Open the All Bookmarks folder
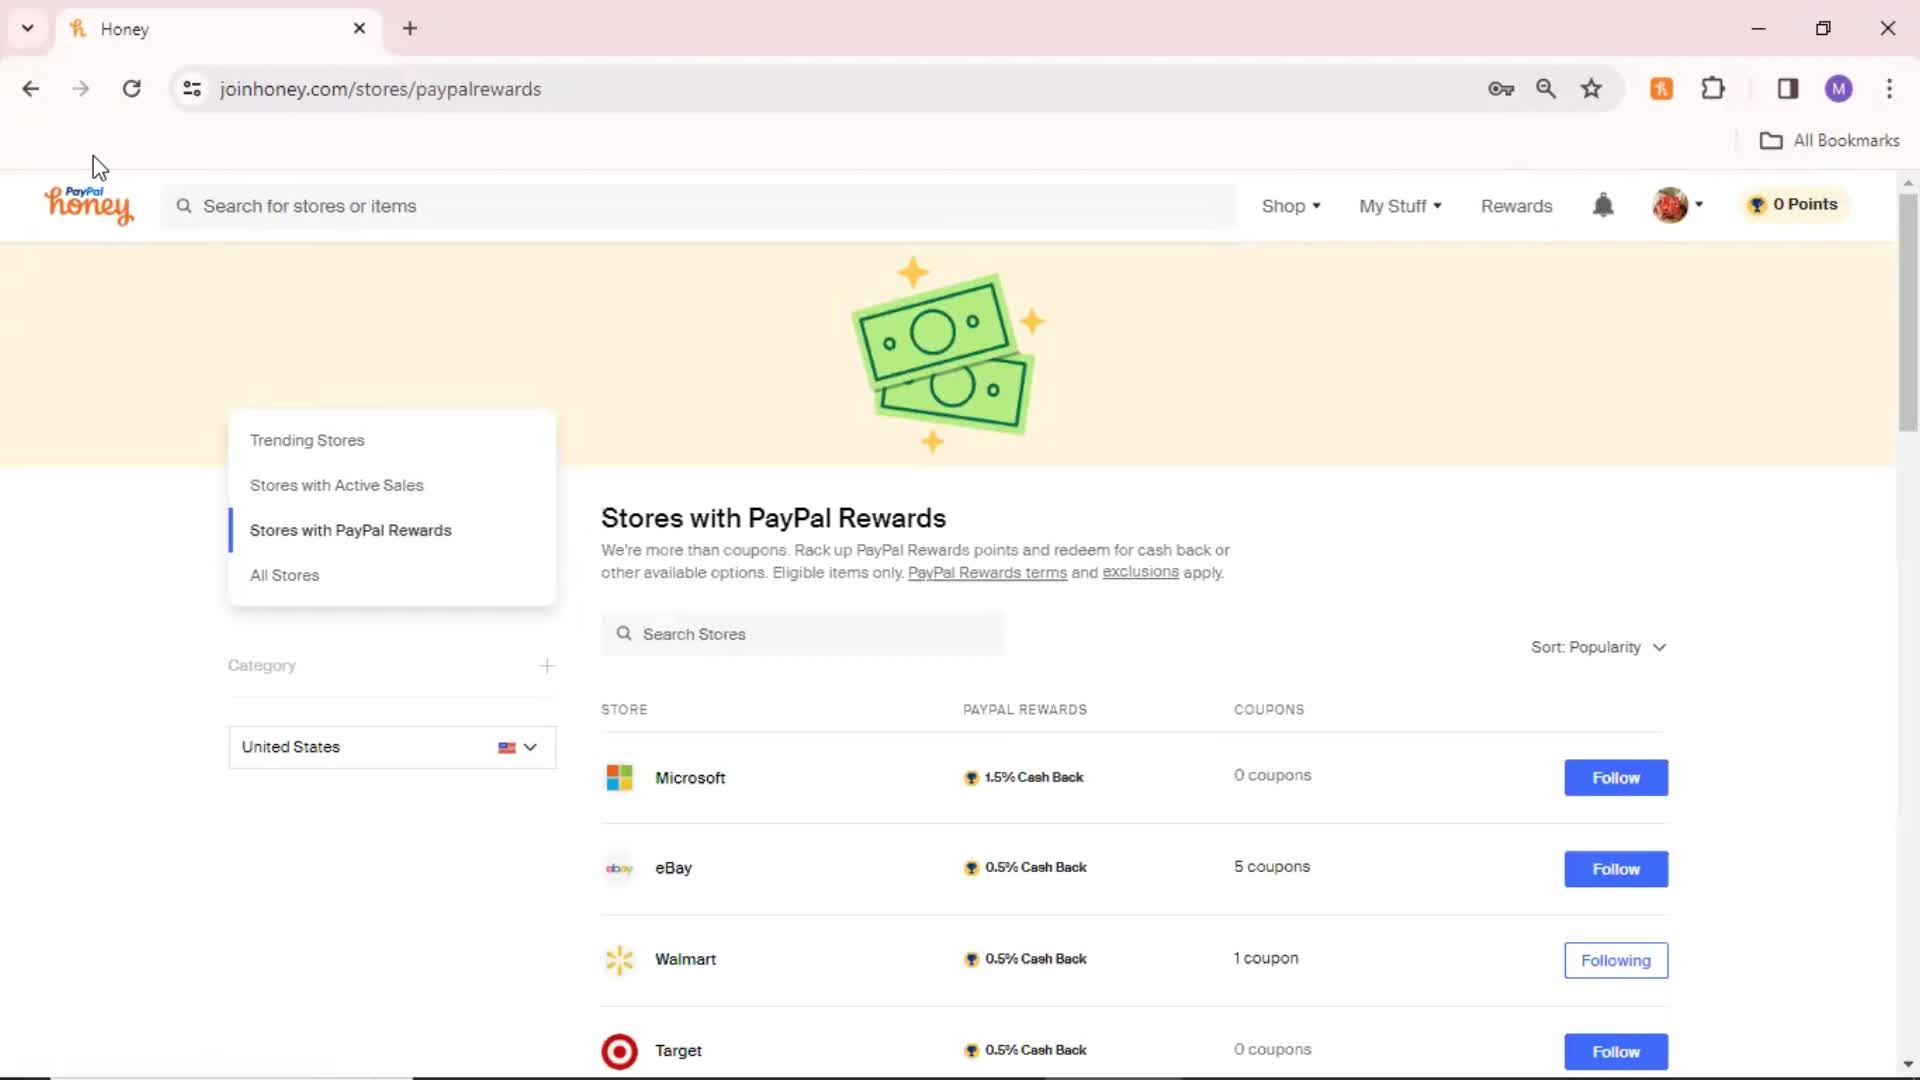Image resolution: width=1920 pixels, height=1080 pixels. pyautogui.click(x=1829, y=140)
